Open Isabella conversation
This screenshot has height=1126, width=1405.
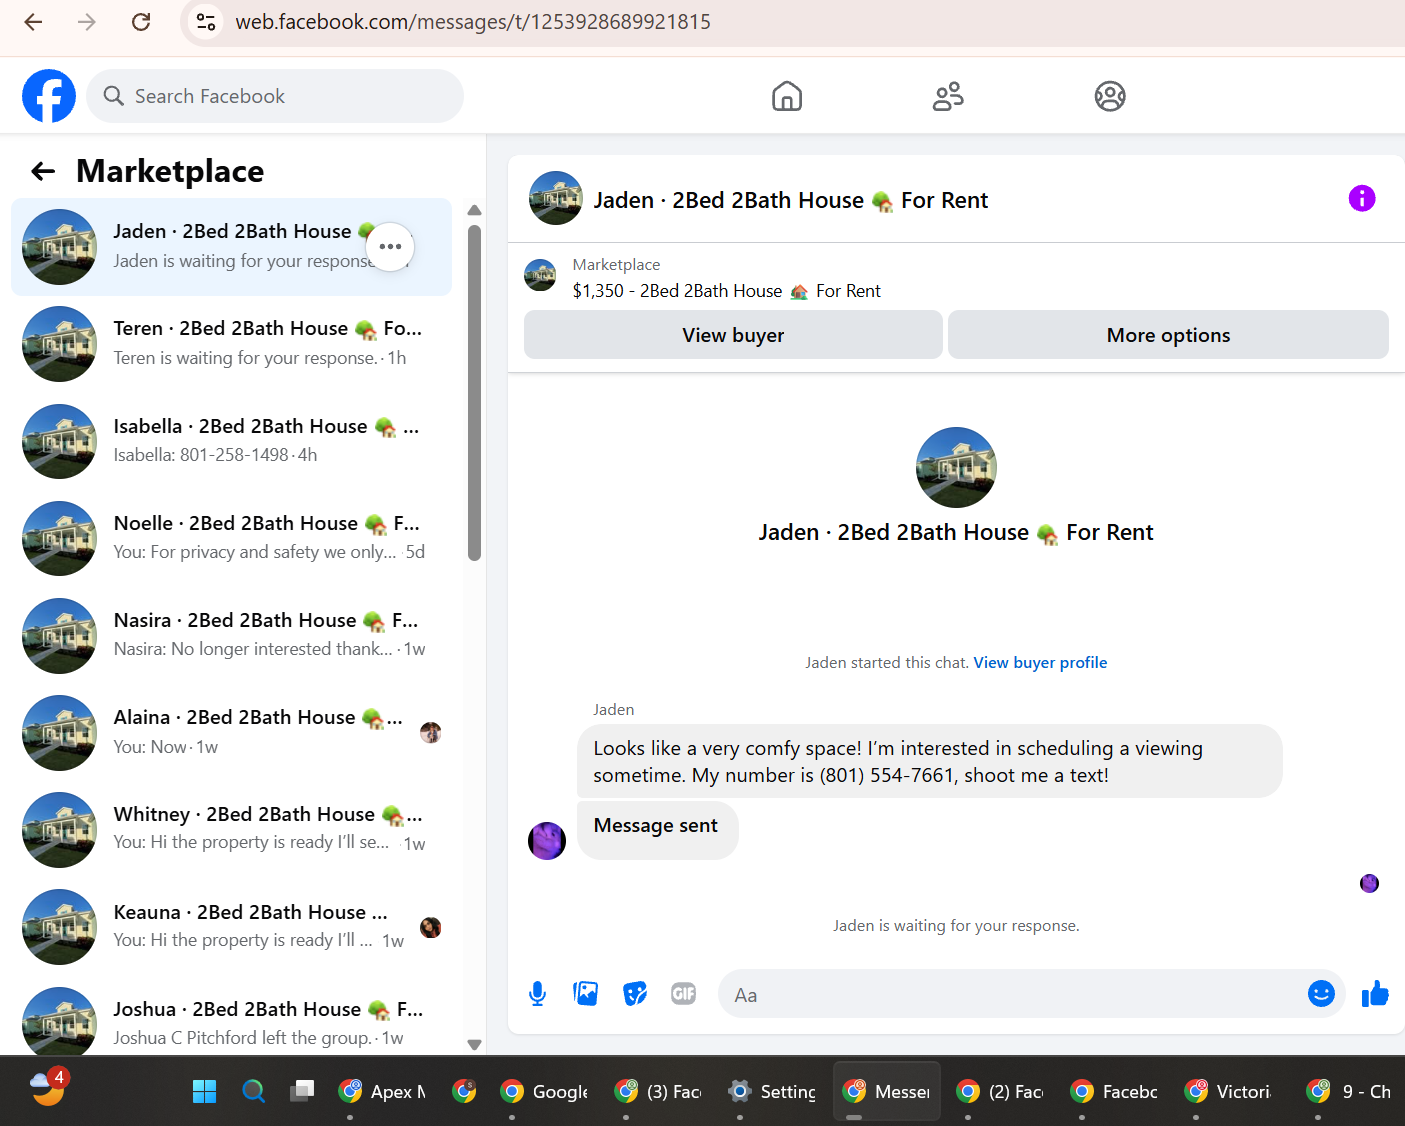pos(231,440)
